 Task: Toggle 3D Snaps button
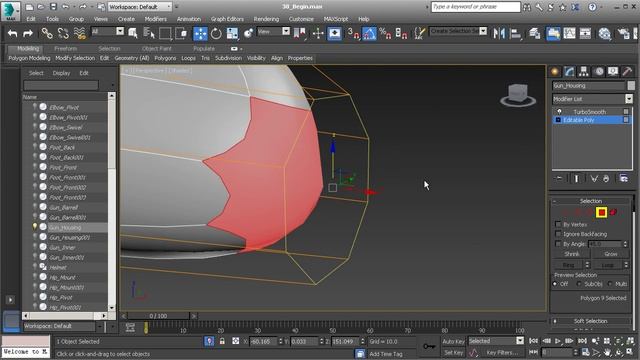coord(353,33)
